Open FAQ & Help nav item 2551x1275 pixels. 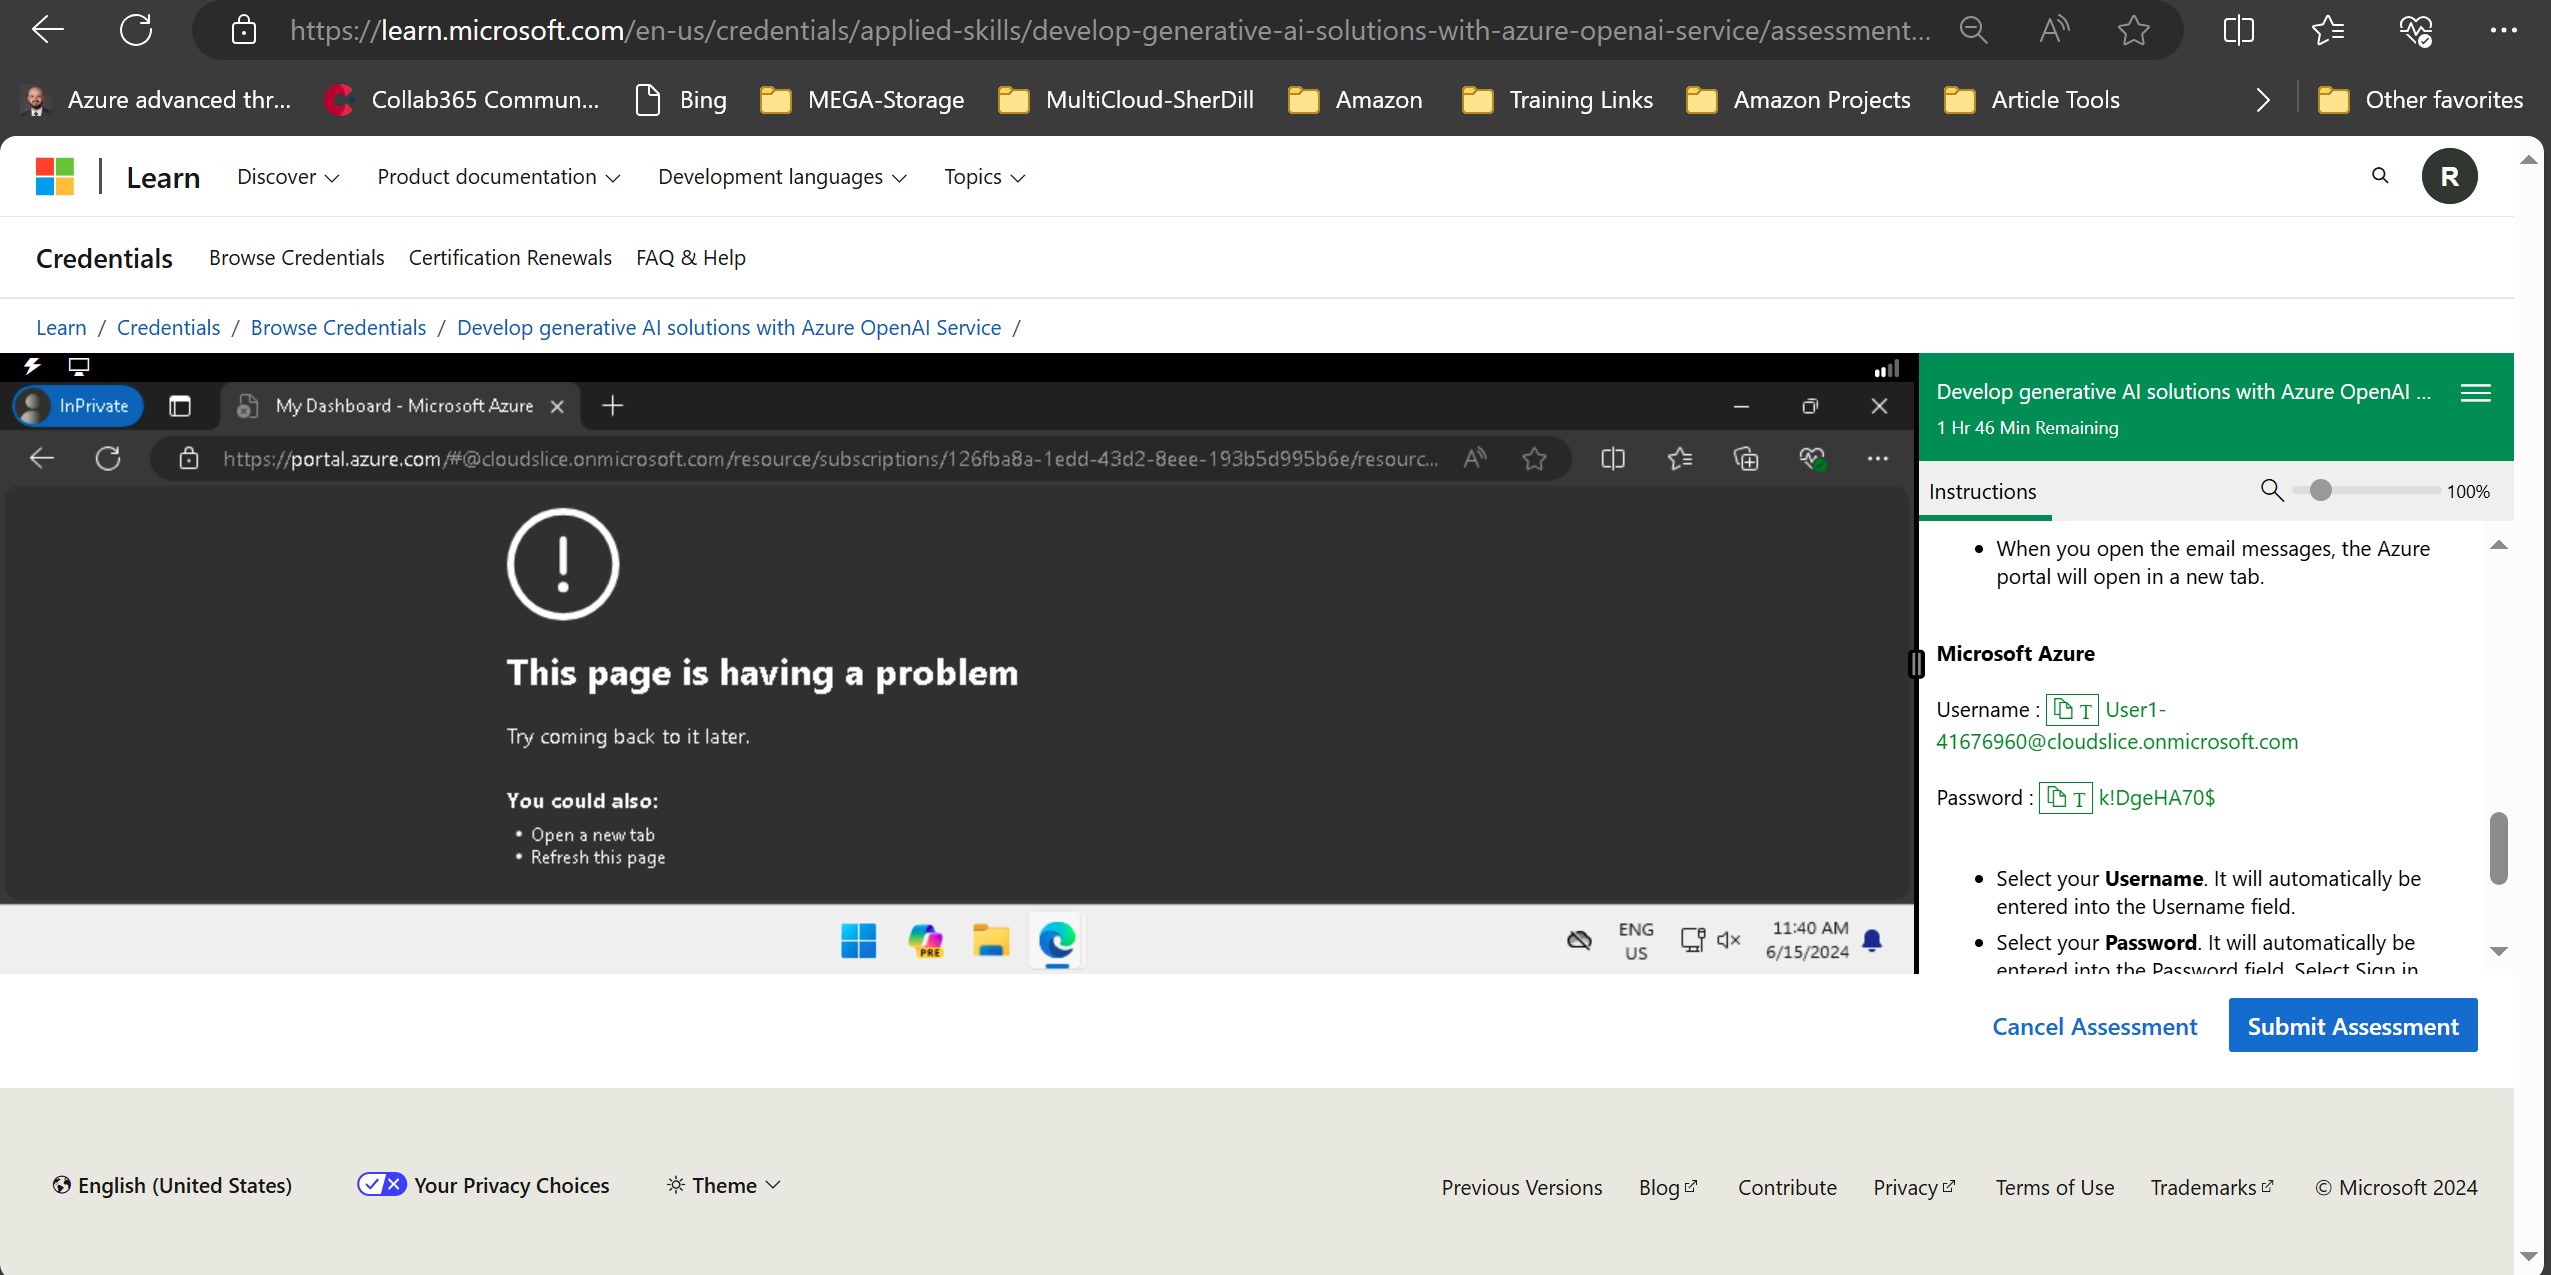pyautogui.click(x=691, y=258)
